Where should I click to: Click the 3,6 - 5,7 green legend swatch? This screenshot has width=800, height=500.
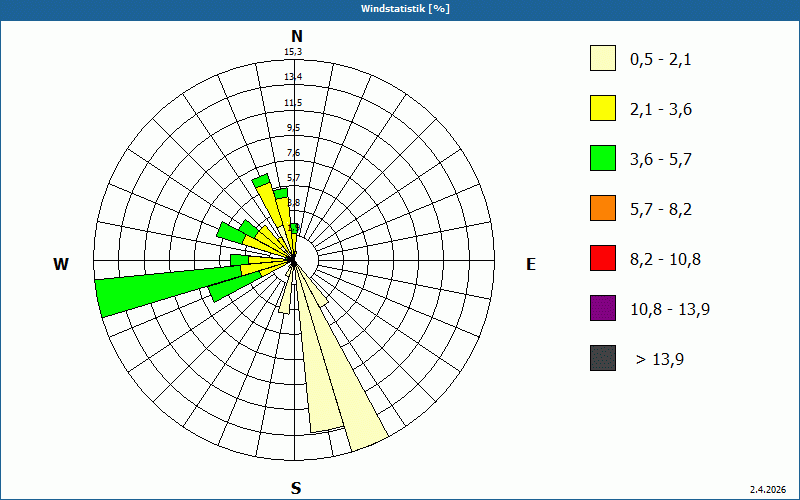(x=603, y=158)
